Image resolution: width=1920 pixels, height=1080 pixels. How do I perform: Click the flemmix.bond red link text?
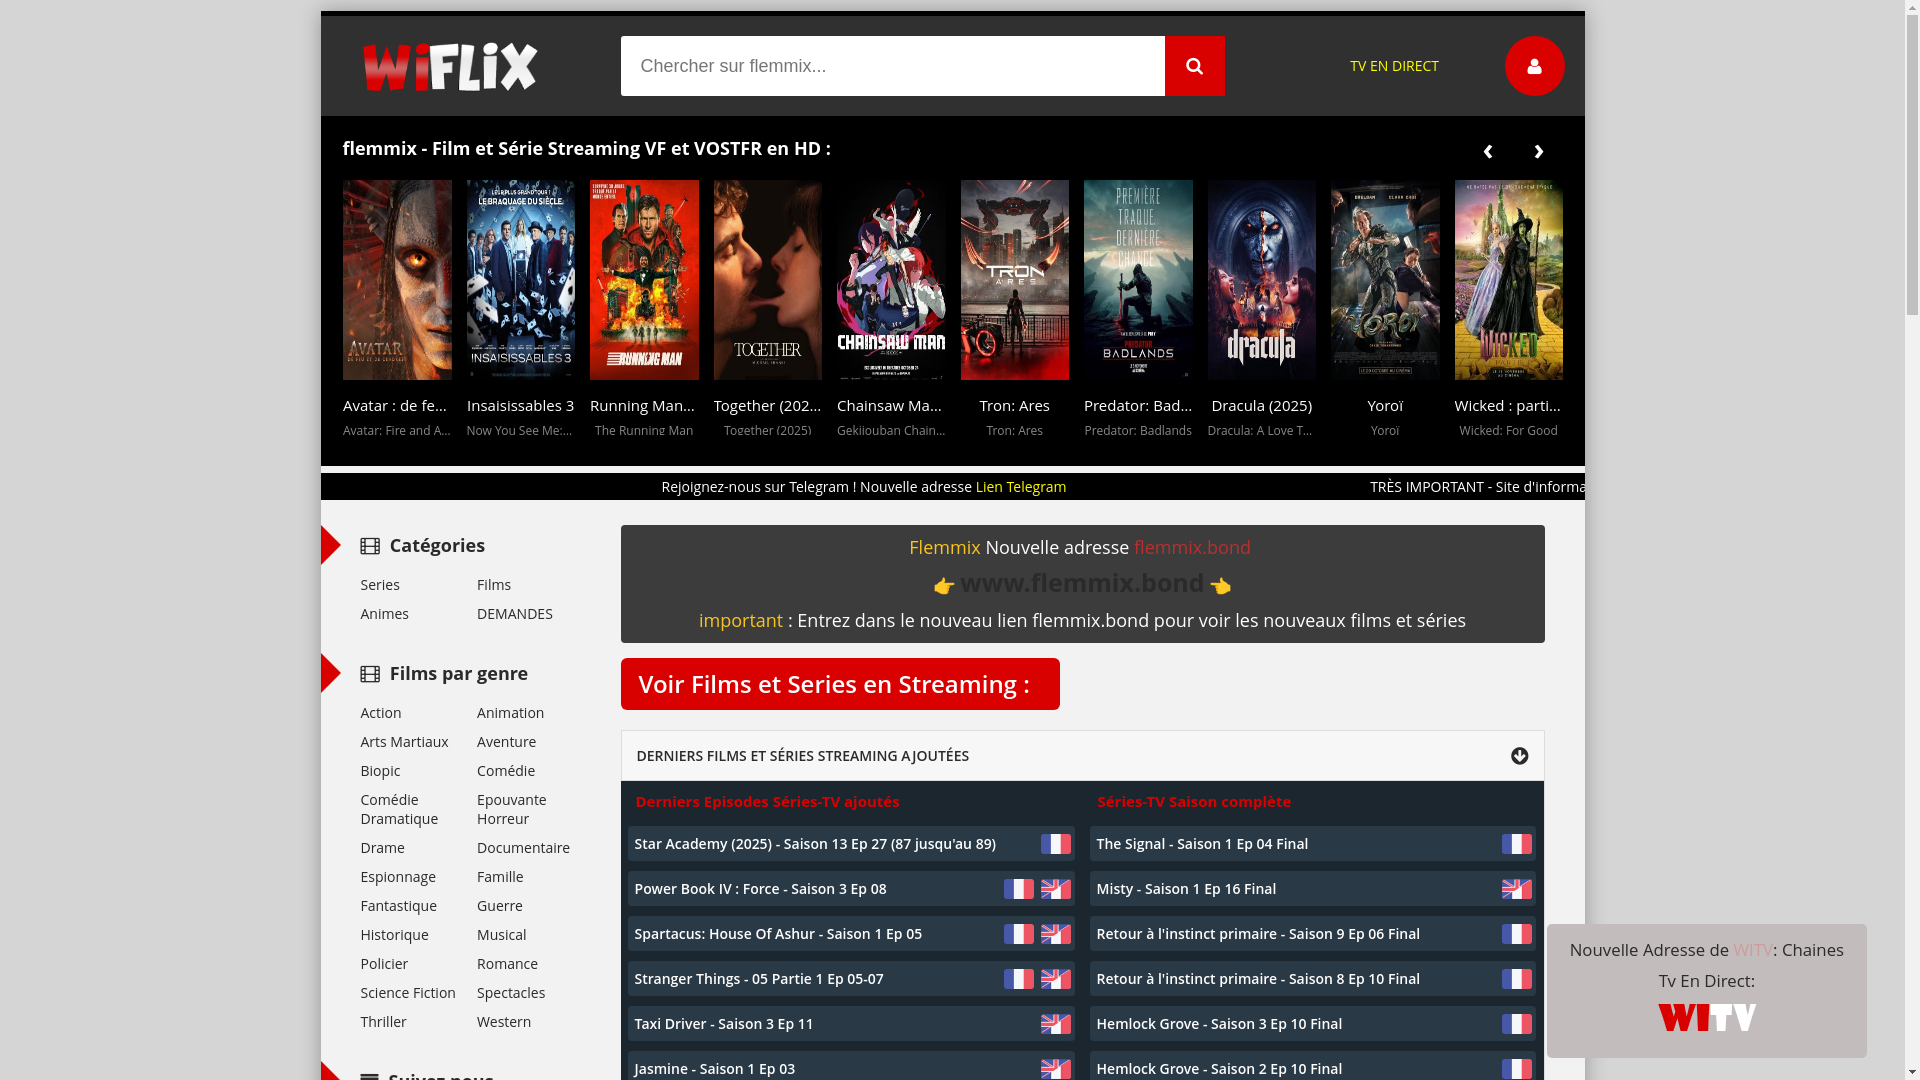pyautogui.click(x=1192, y=548)
